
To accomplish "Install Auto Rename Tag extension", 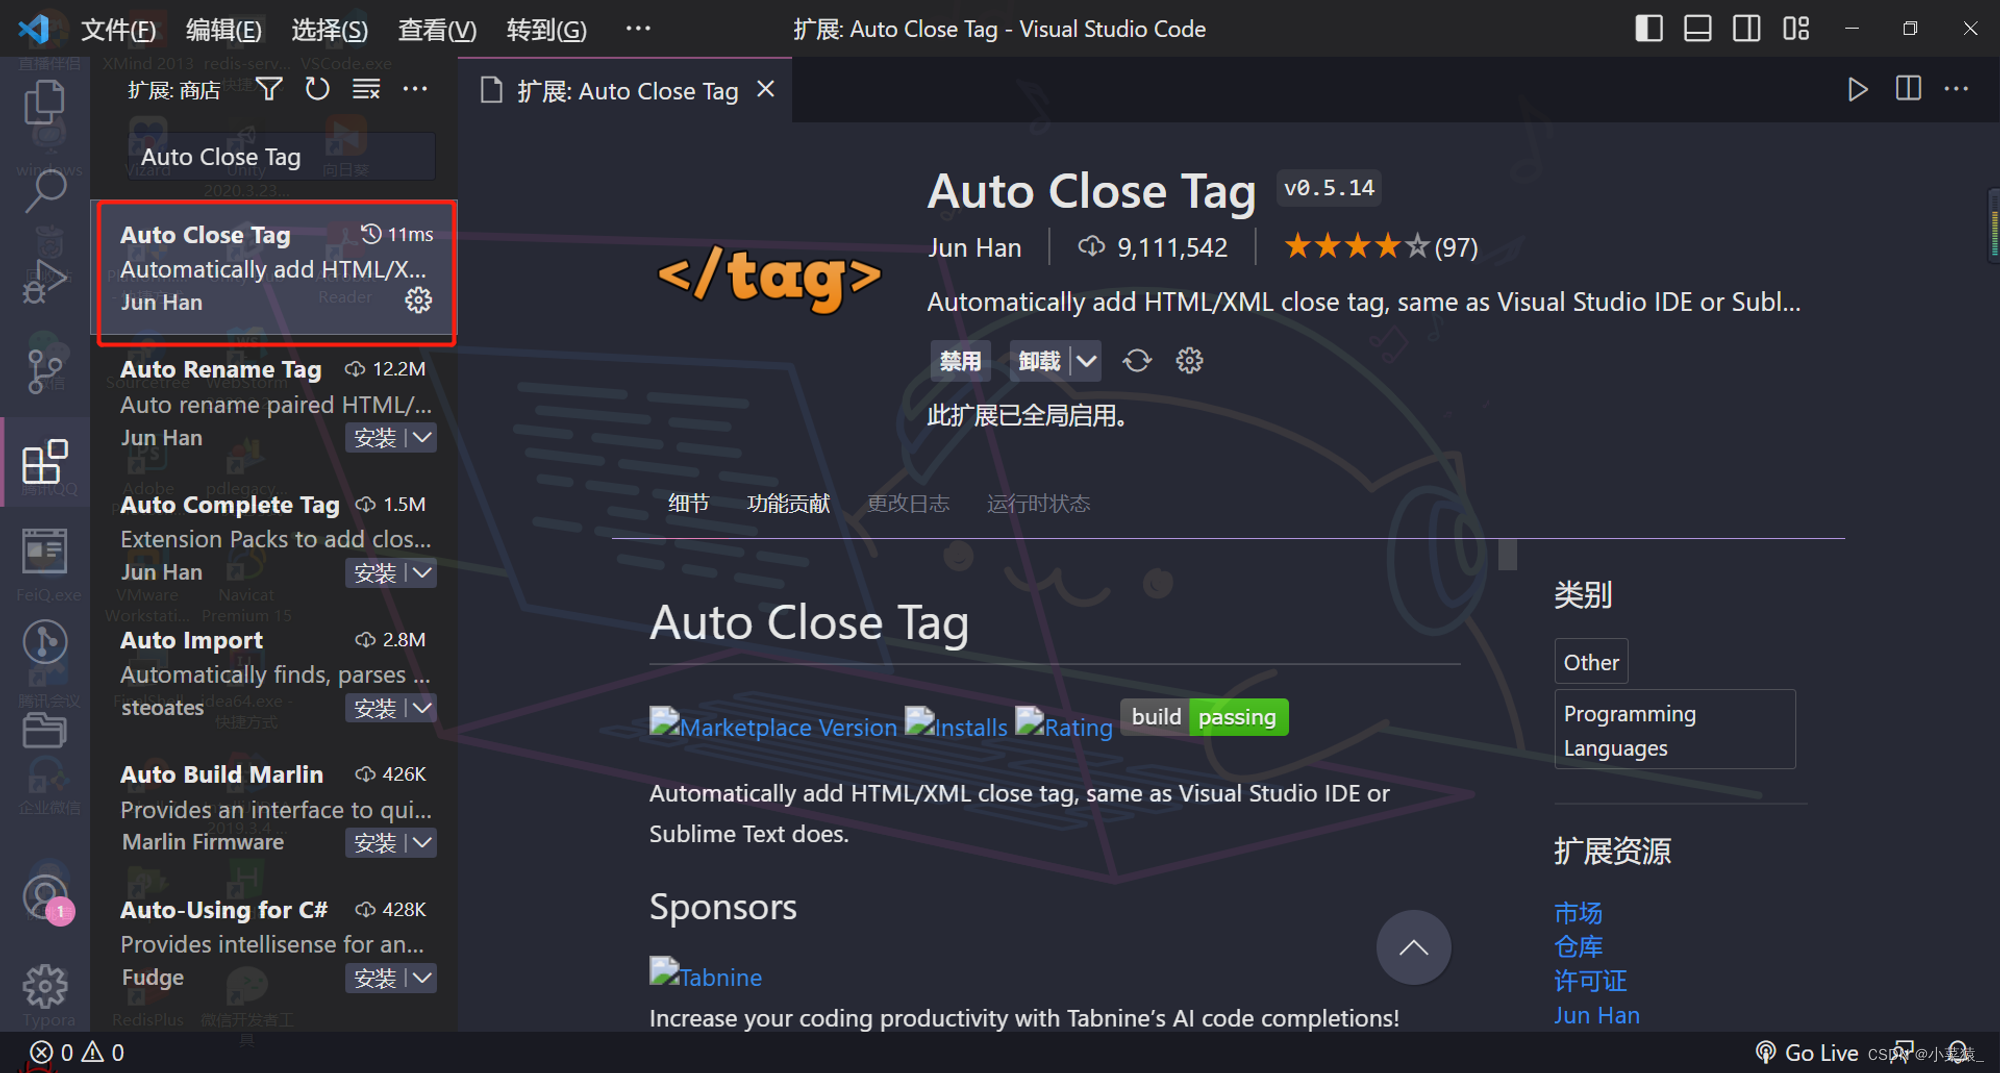I will tap(376, 438).
